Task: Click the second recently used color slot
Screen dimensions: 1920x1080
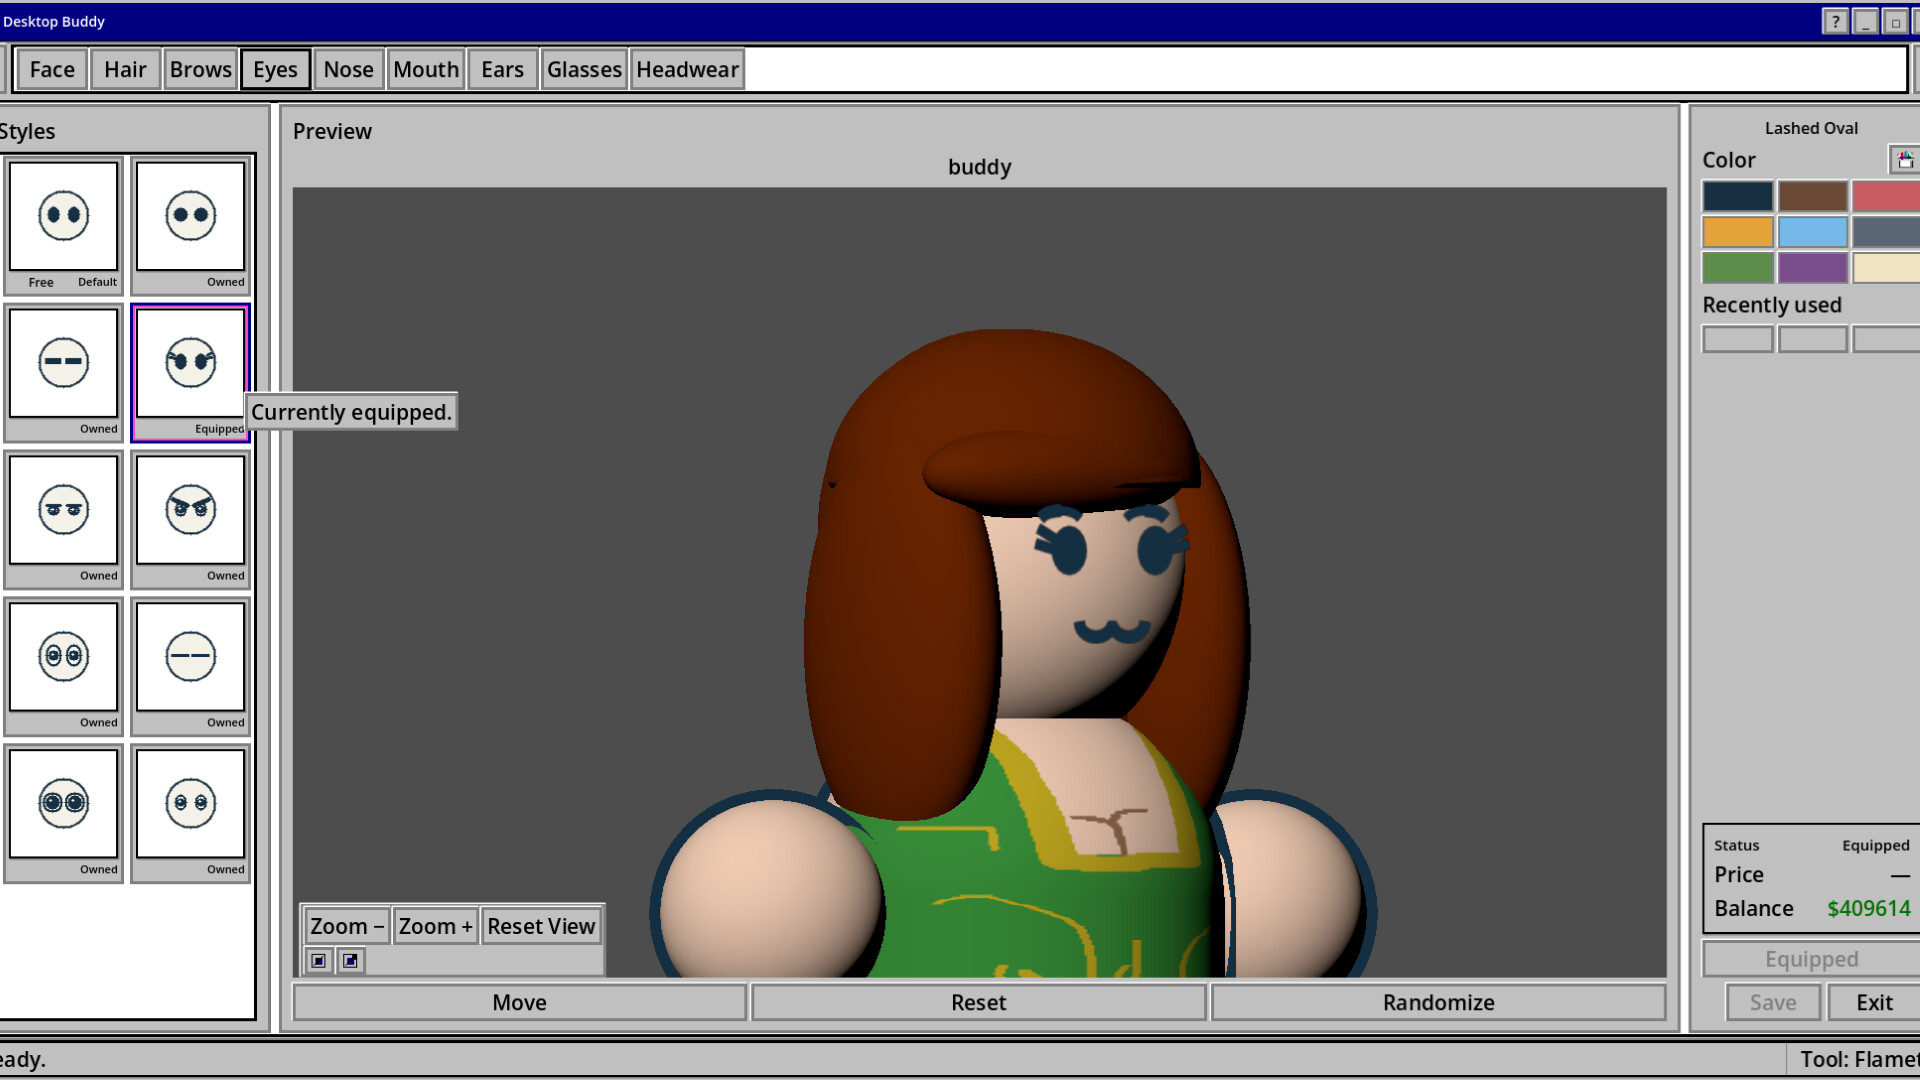Action: click(x=1812, y=340)
